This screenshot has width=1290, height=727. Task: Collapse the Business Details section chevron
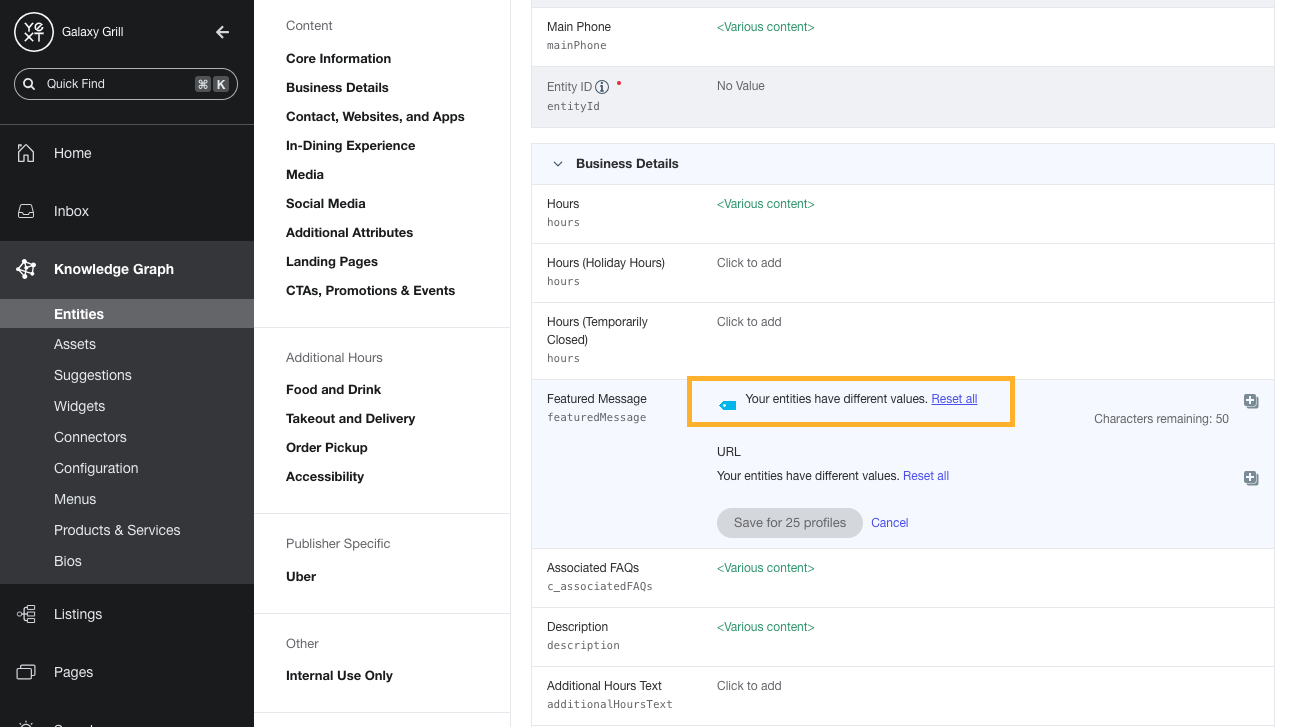point(558,163)
